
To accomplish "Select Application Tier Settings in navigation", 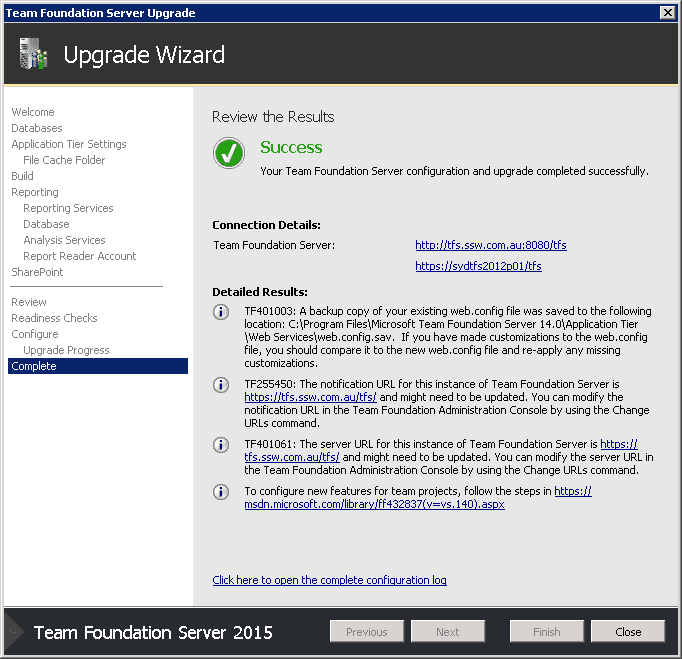I will pyautogui.click(x=69, y=144).
